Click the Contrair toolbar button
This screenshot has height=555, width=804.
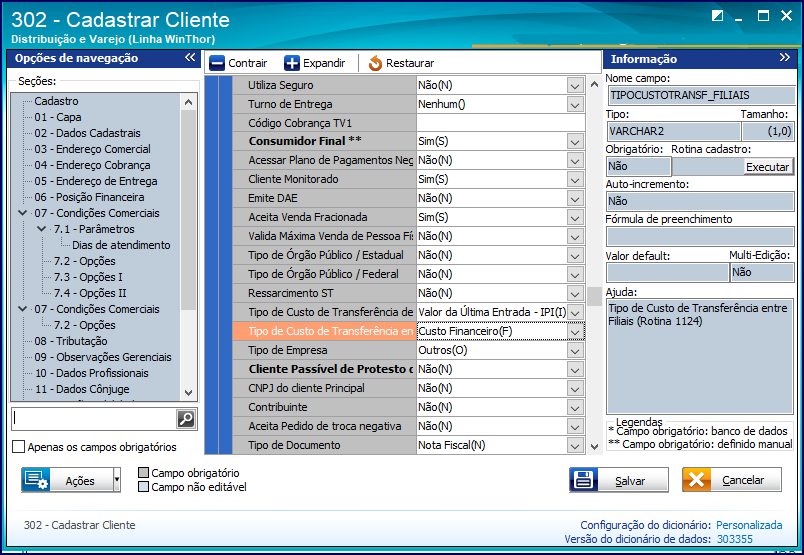click(x=239, y=63)
